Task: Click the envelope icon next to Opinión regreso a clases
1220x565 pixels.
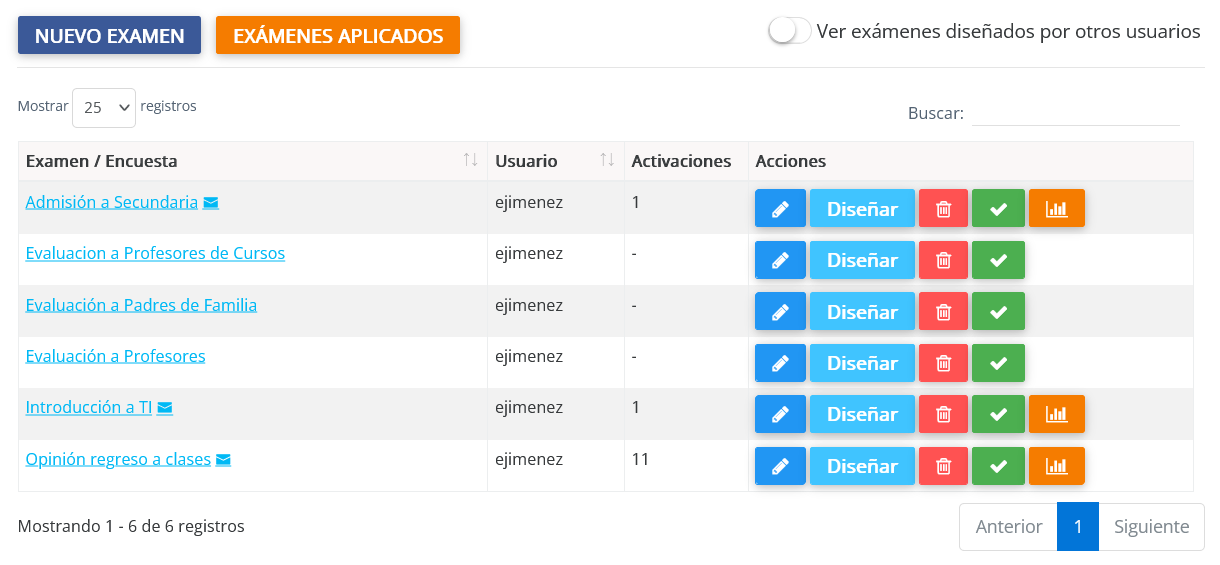Action: pos(224,460)
